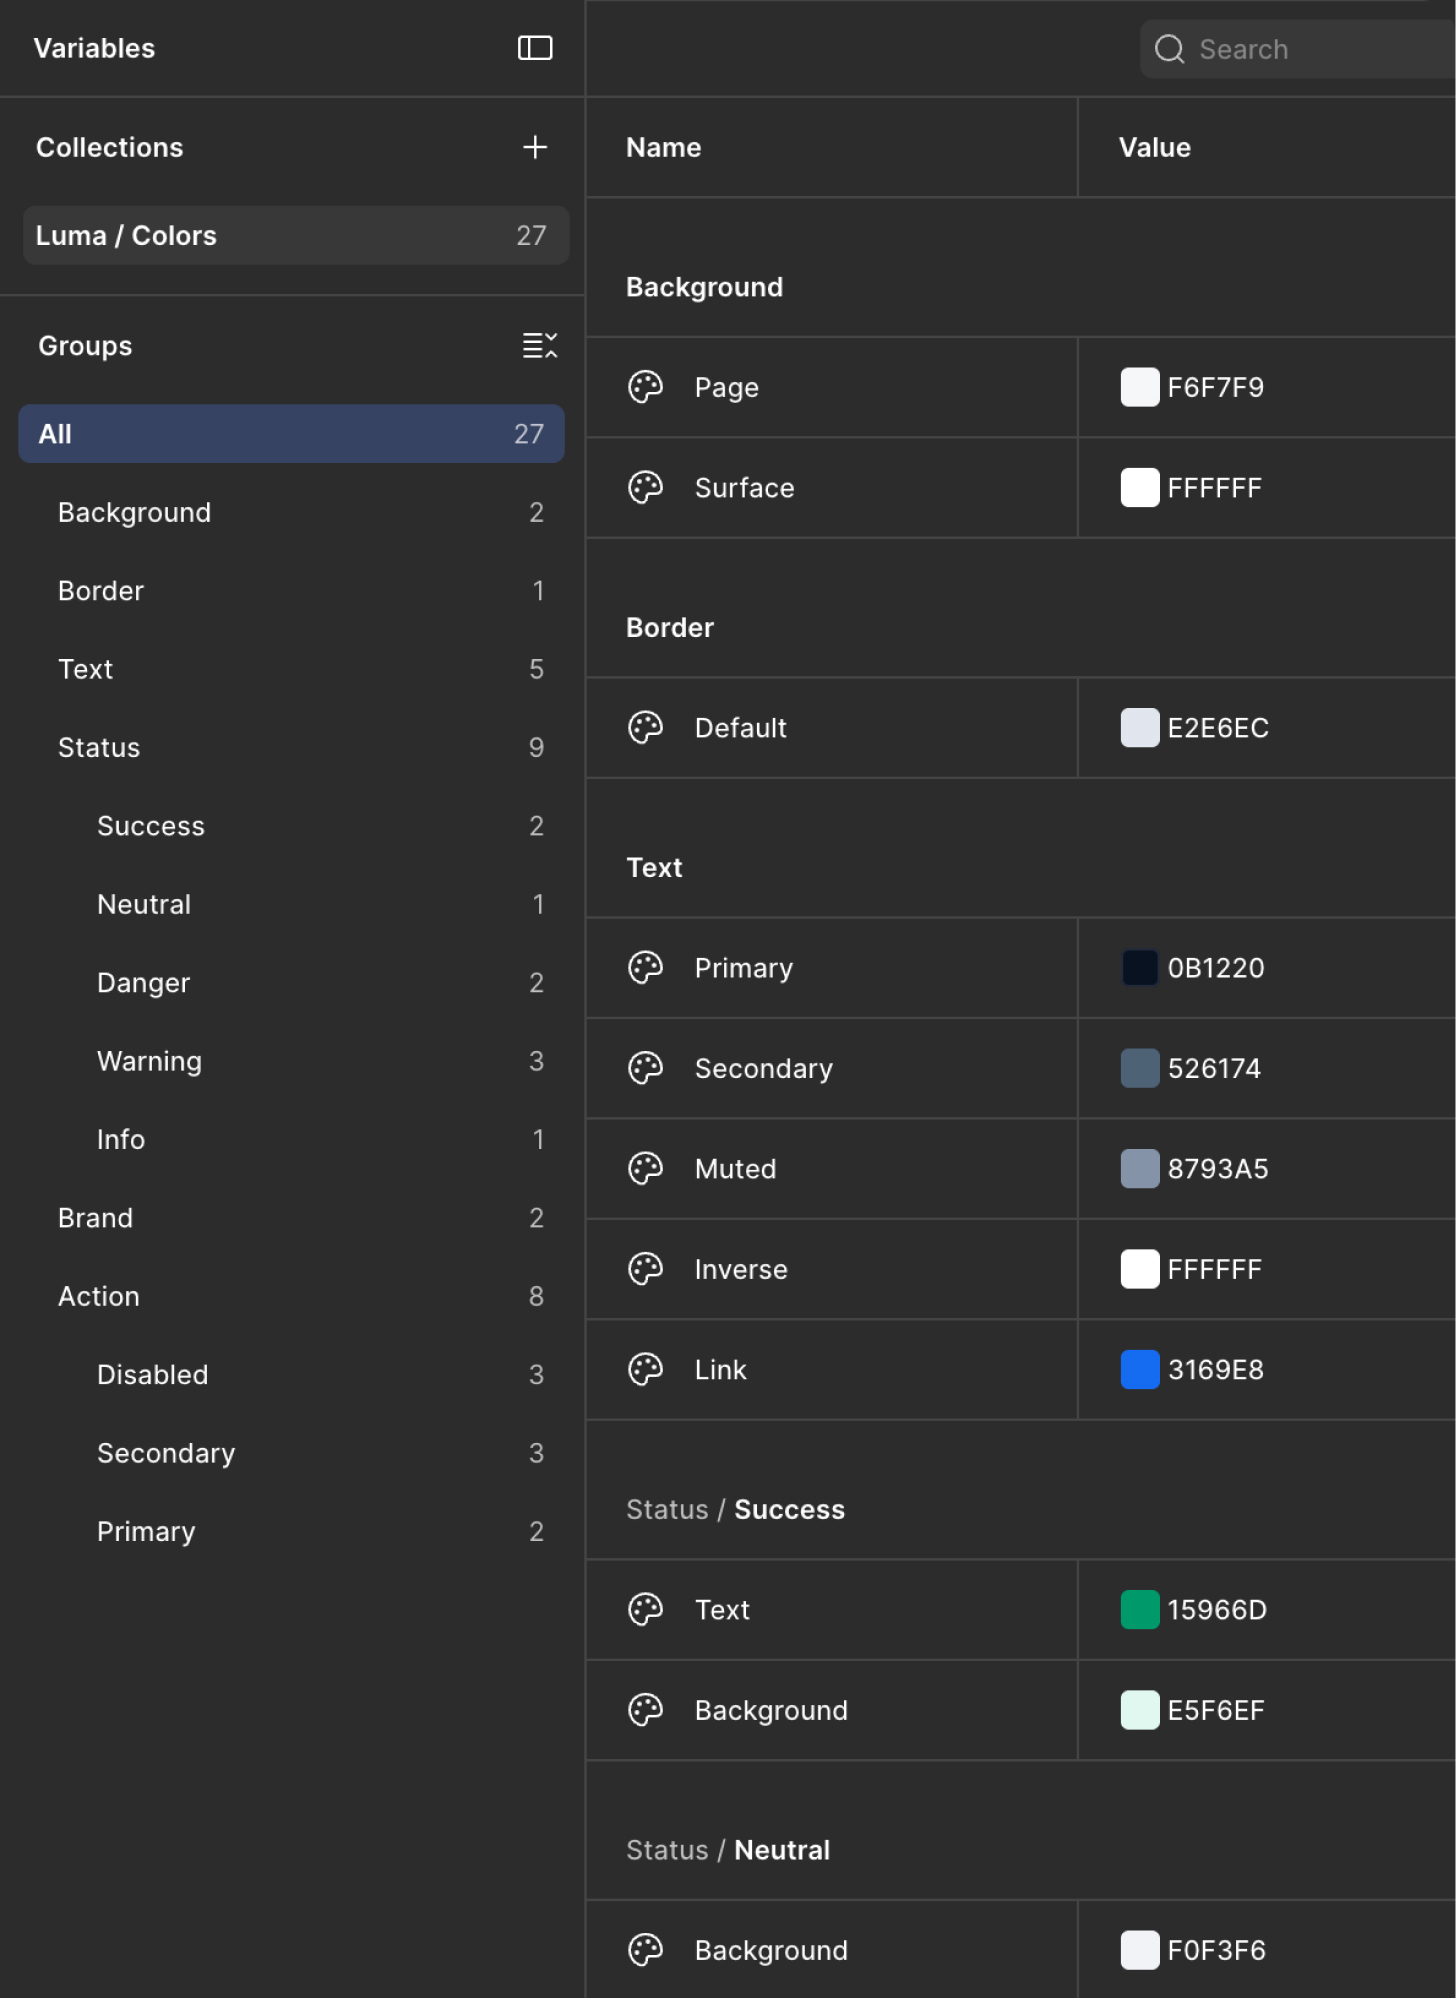Click the search magnifier icon

[1169, 49]
